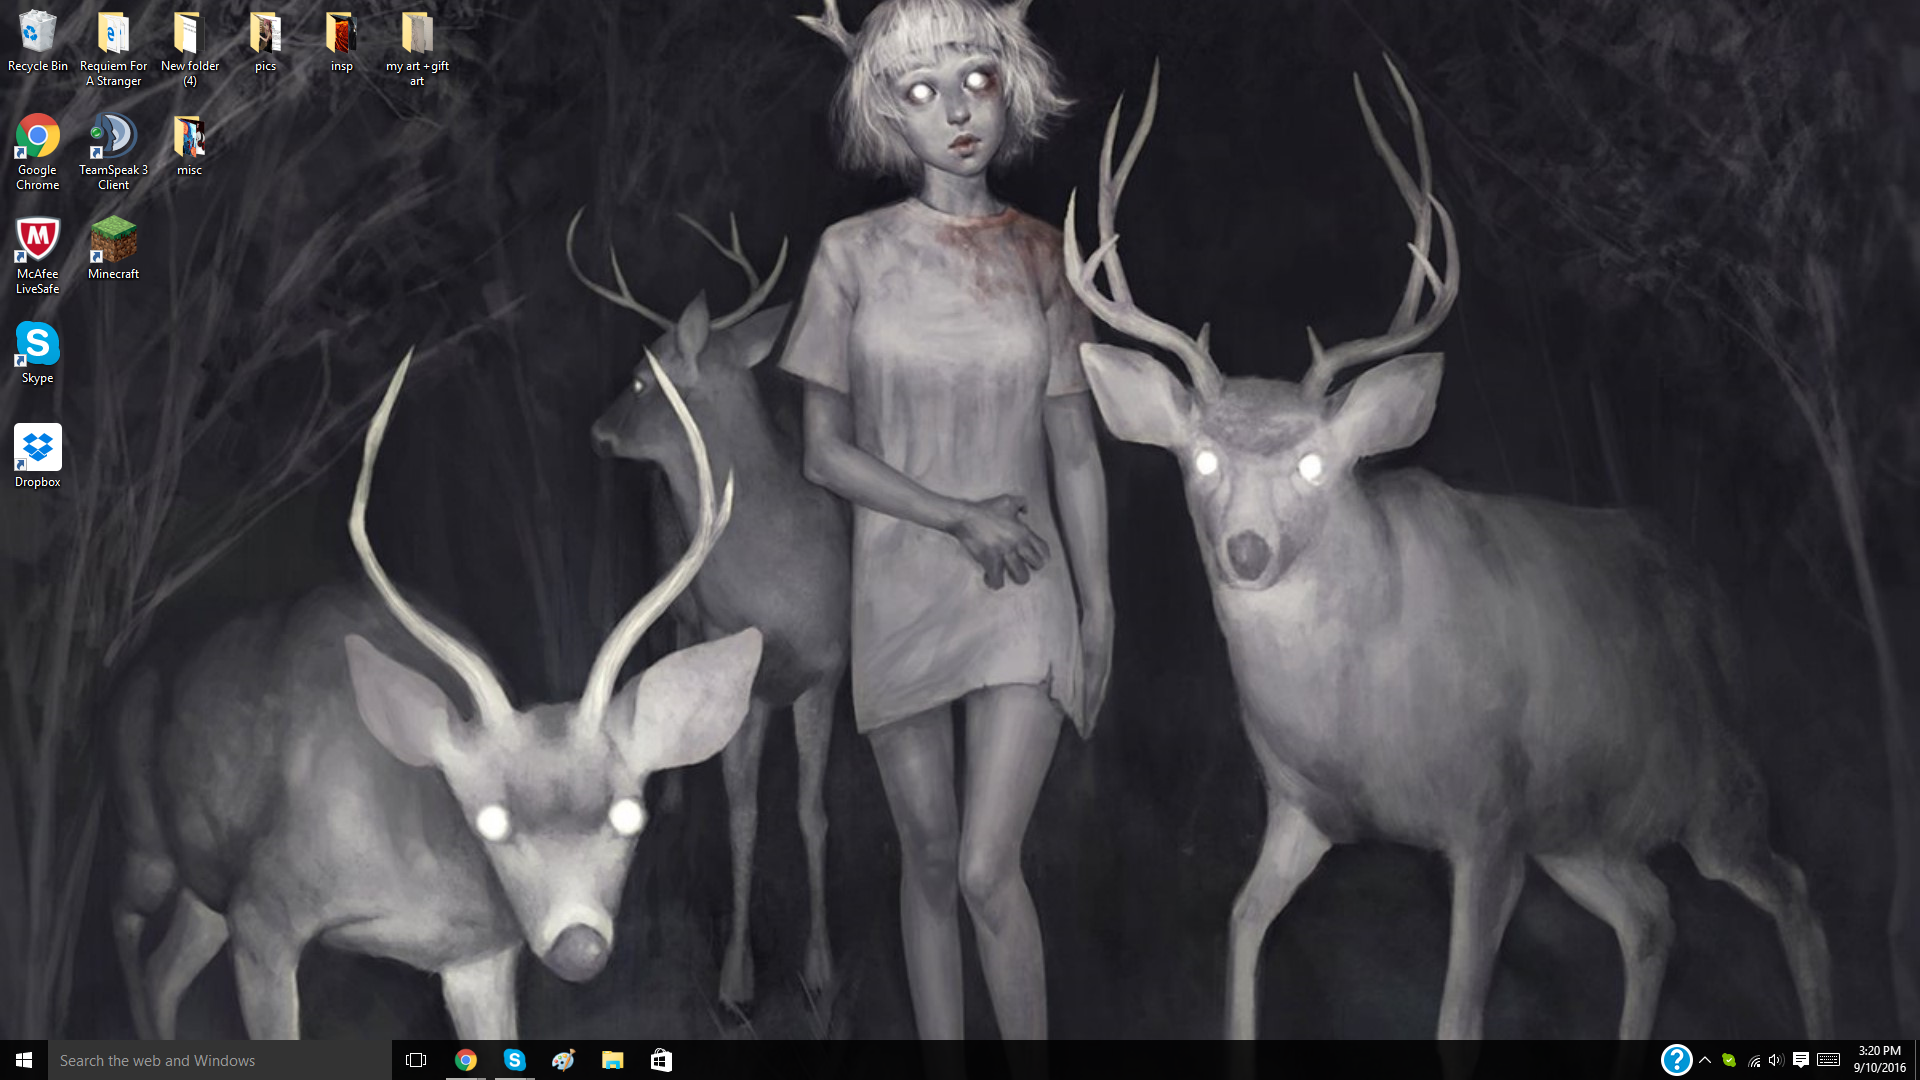Open the paint palette app in taskbar
This screenshot has height=1080, width=1920.
pyautogui.click(x=563, y=1060)
